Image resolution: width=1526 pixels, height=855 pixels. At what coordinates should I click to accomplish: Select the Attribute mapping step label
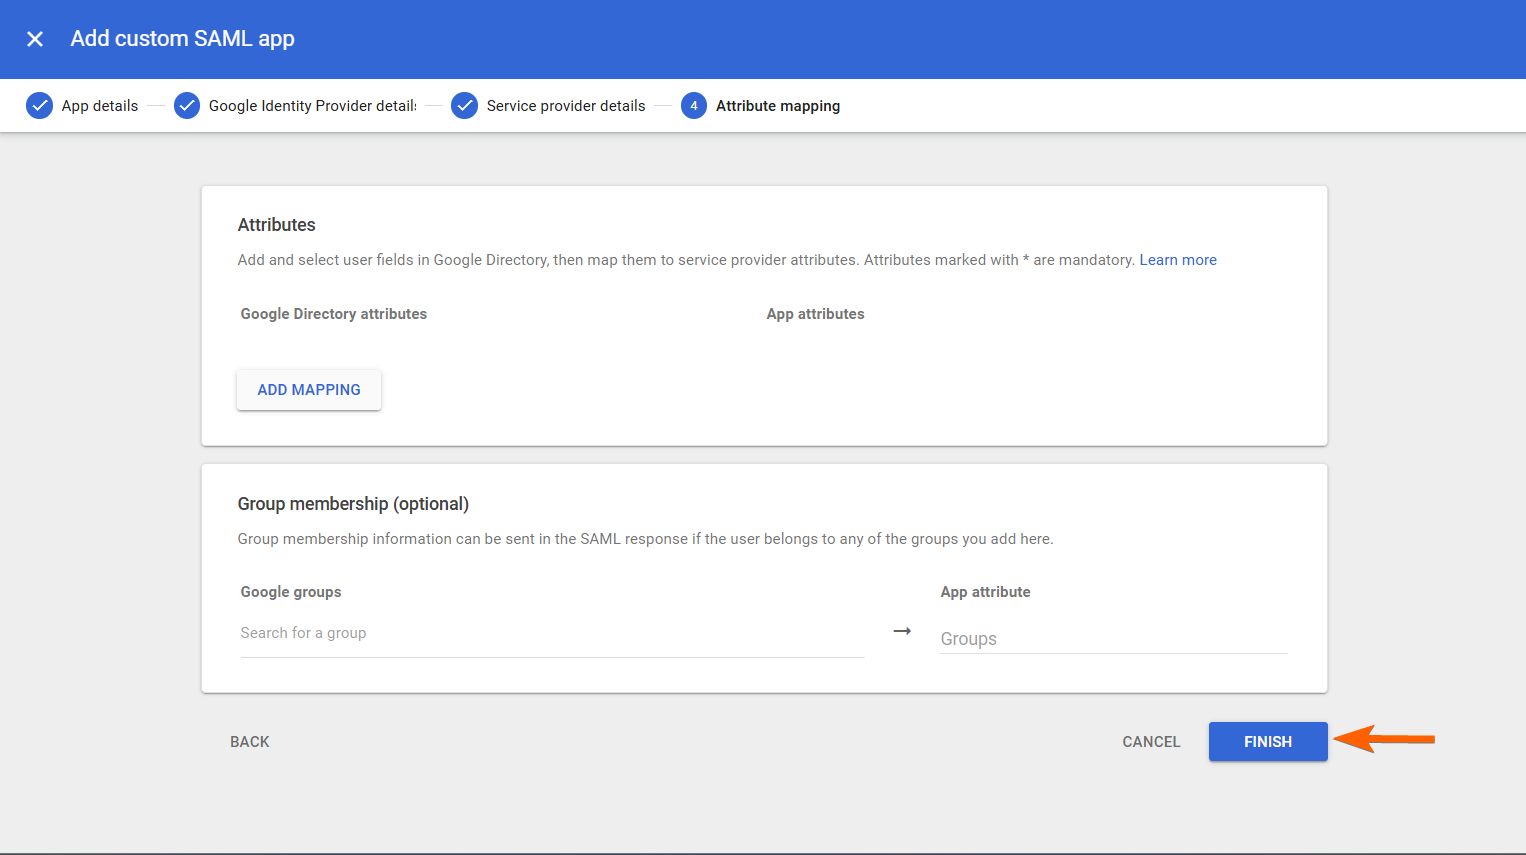pos(778,106)
